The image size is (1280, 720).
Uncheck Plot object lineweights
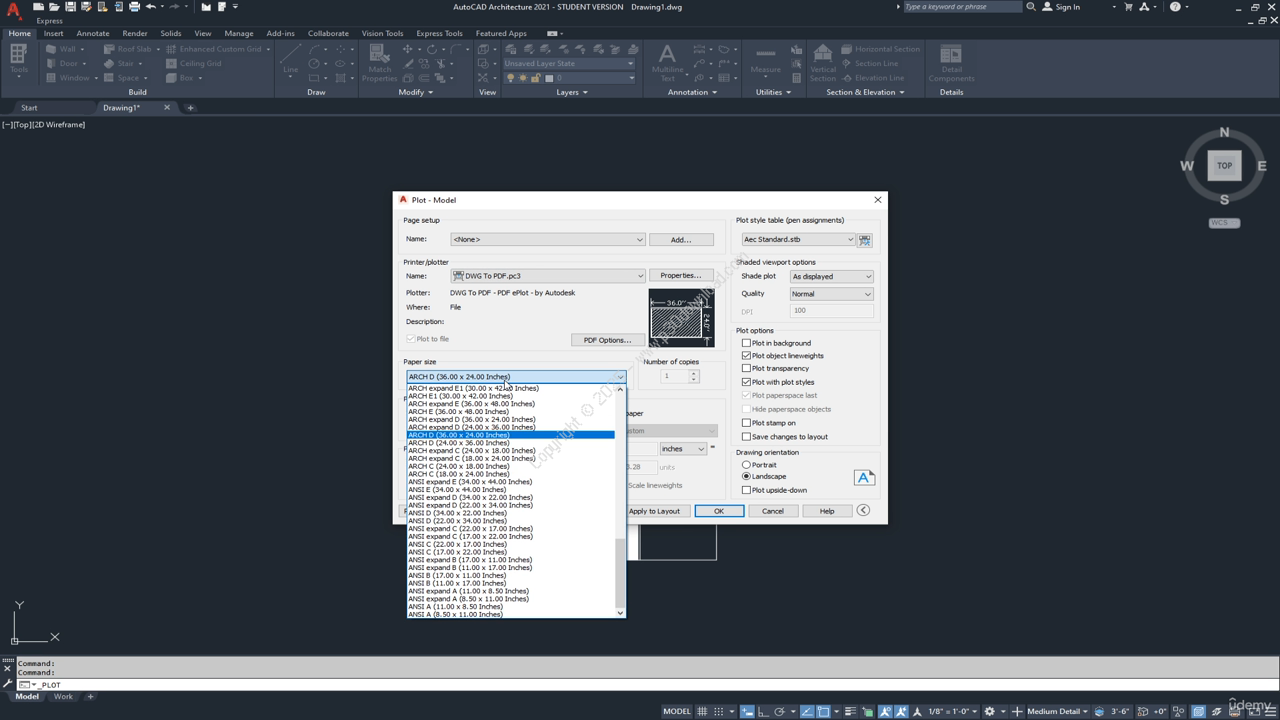point(746,356)
